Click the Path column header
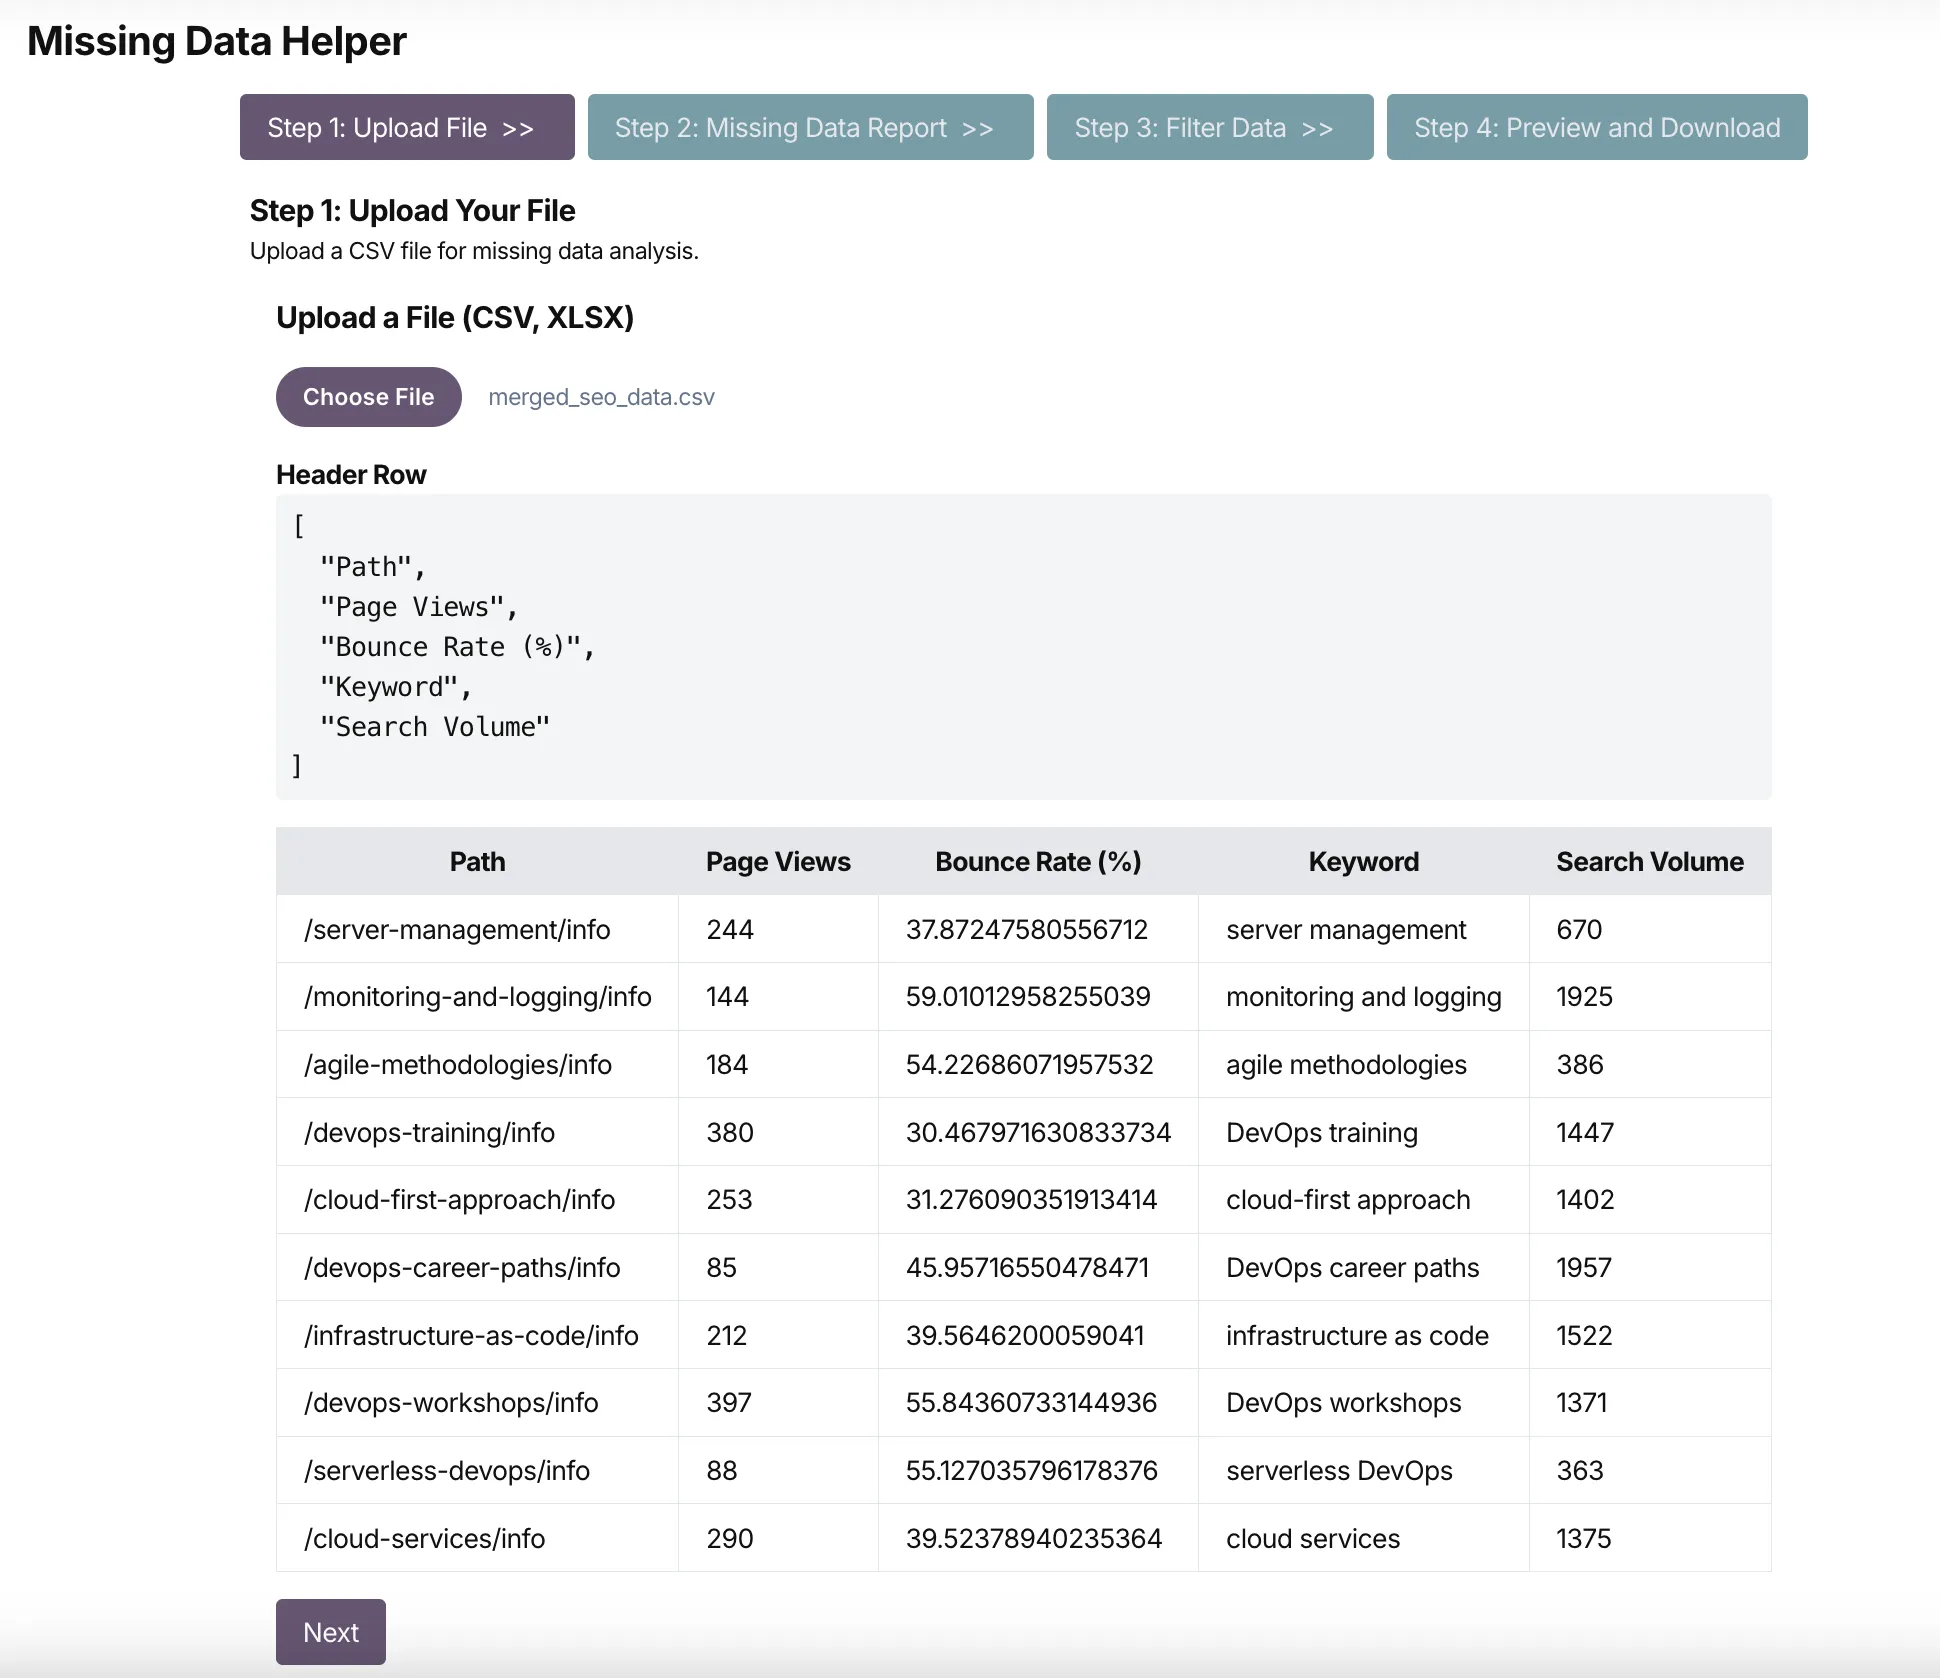 [x=477, y=861]
